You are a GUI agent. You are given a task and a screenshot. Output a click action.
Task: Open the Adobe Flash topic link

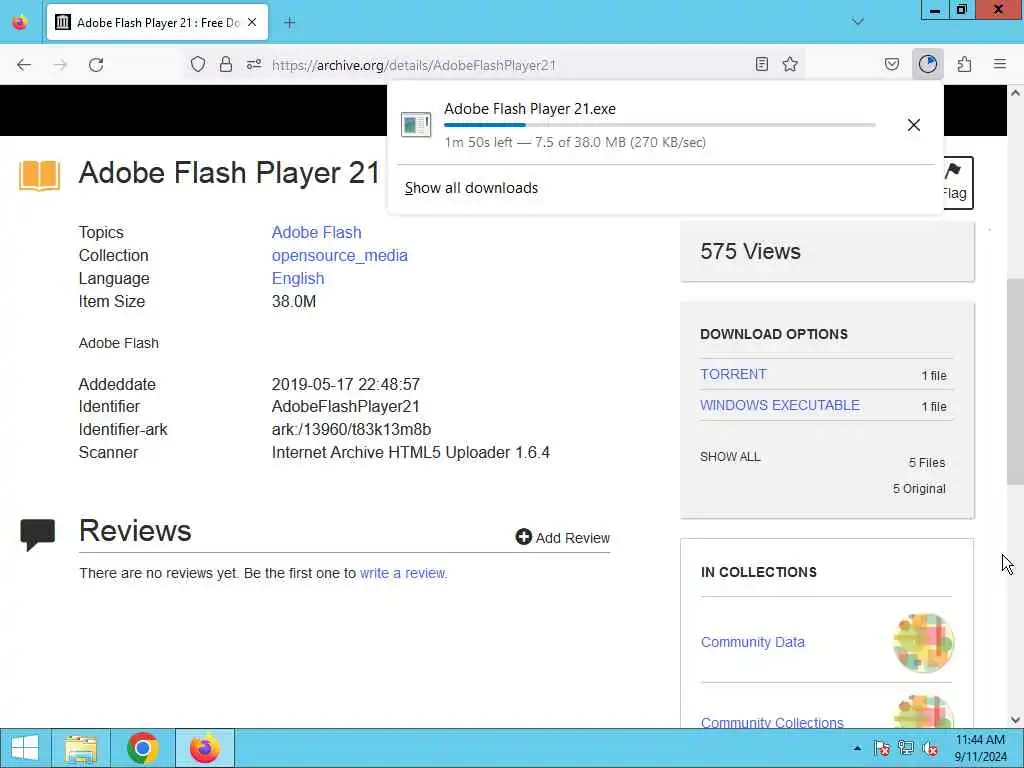(x=317, y=232)
